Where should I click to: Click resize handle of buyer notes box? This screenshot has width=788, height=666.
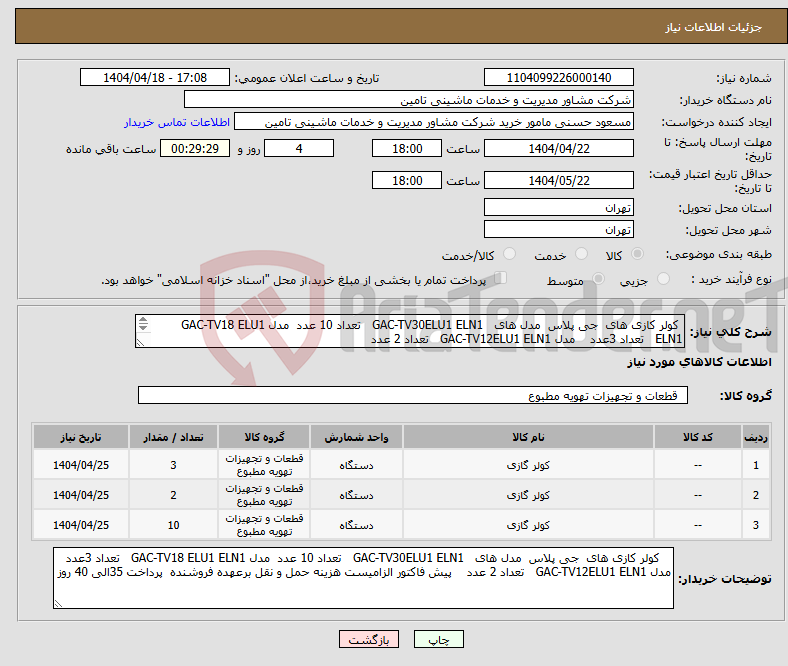tap(58, 604)
